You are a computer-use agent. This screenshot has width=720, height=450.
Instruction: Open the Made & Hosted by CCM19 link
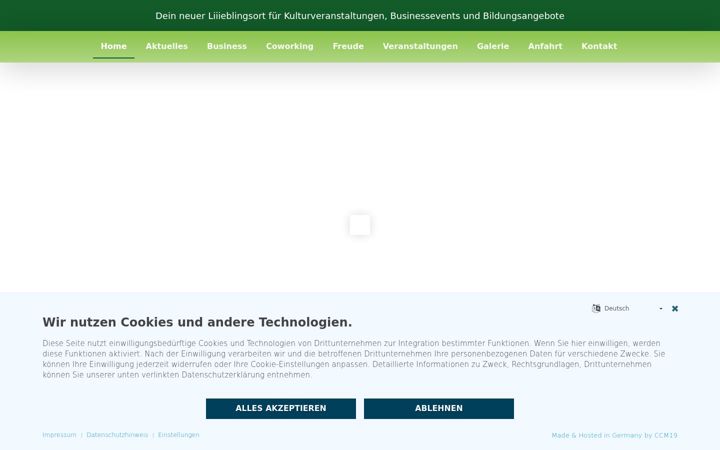click(x=614, y=435)
